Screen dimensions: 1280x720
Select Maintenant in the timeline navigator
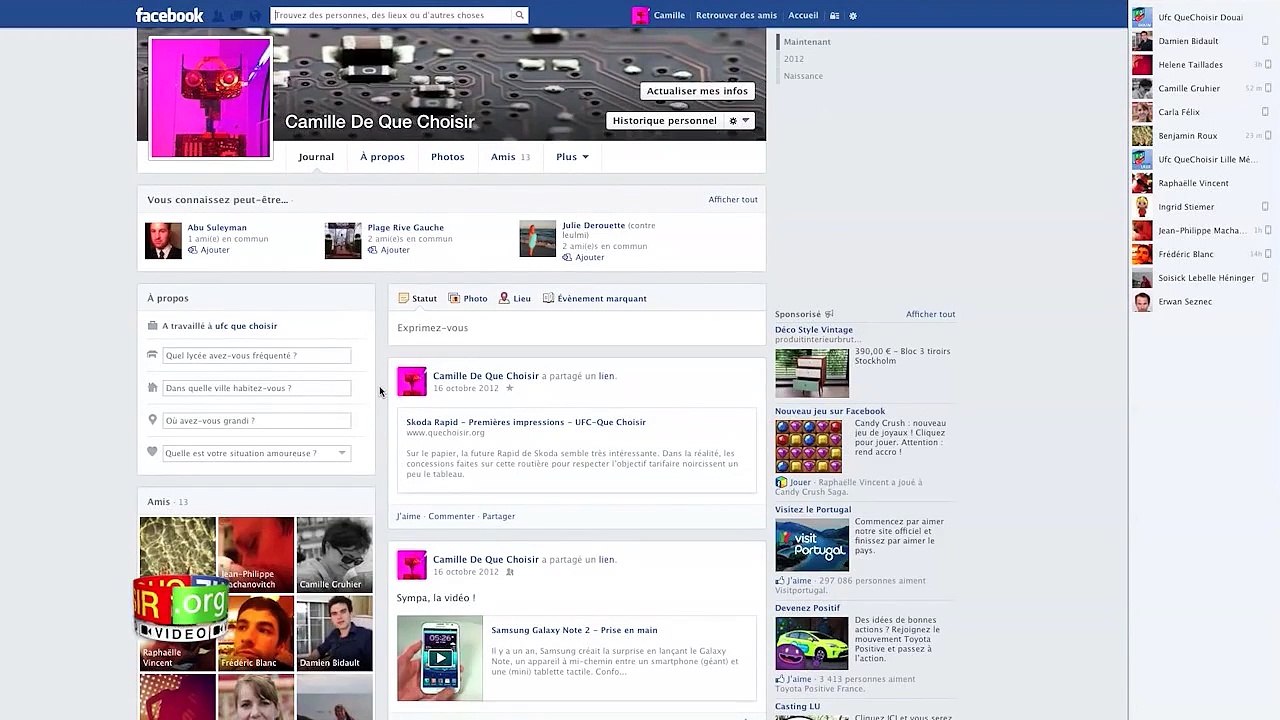click(x=807, y=42)
